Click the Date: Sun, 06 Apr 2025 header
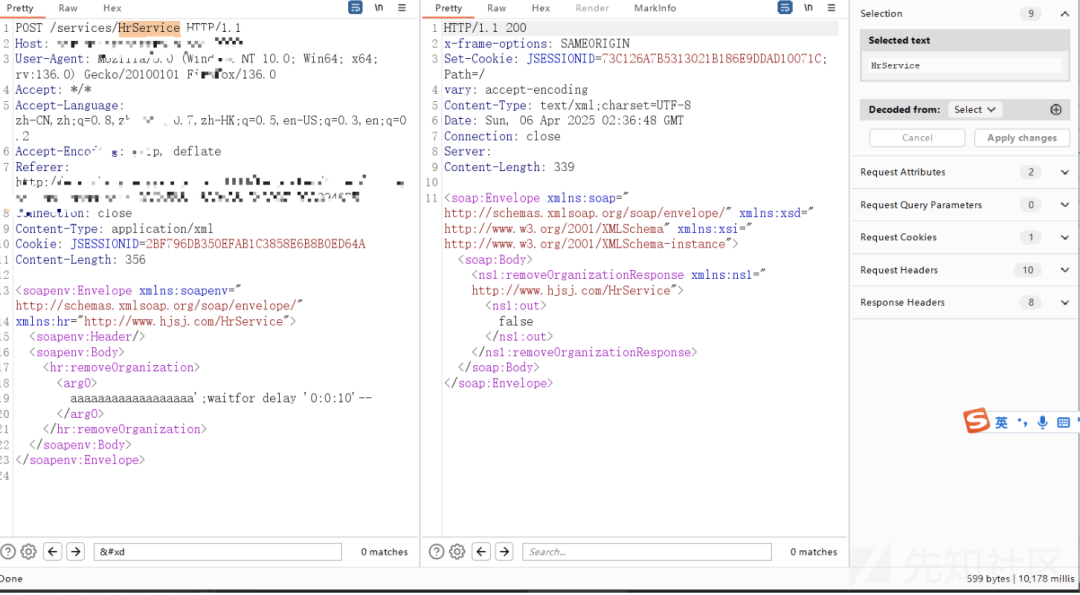This screenshot has width=1080, height=595. 564,121
